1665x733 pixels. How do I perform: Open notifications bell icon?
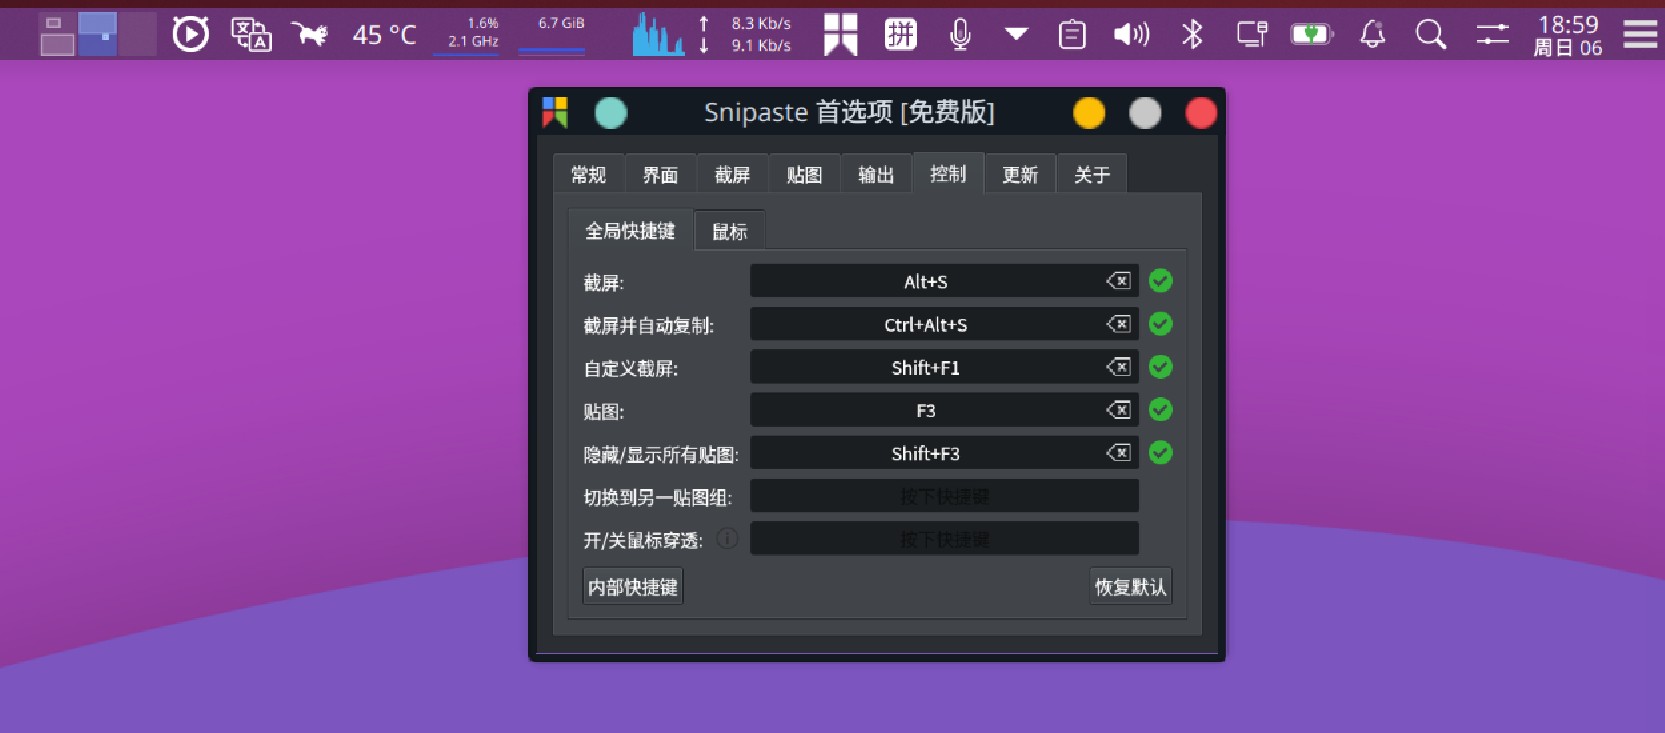coord(1372,35)
